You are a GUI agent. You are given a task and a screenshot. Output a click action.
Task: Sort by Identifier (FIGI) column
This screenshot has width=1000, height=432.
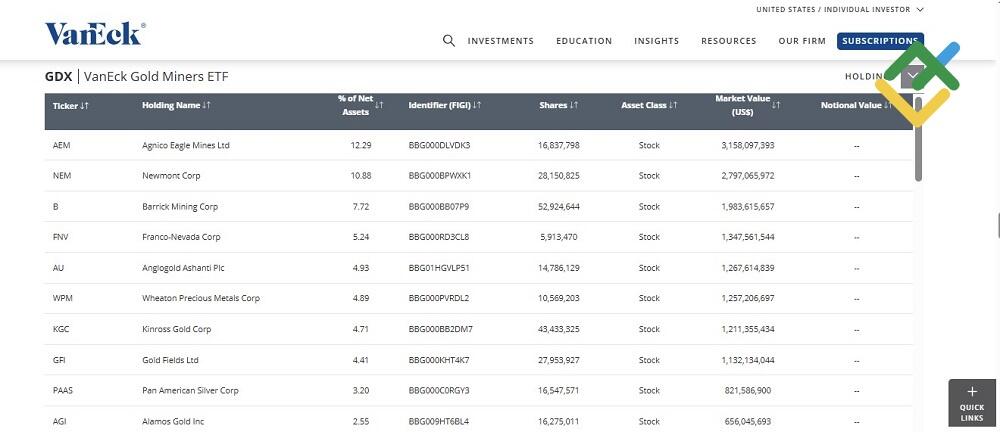tap(445, 105)
